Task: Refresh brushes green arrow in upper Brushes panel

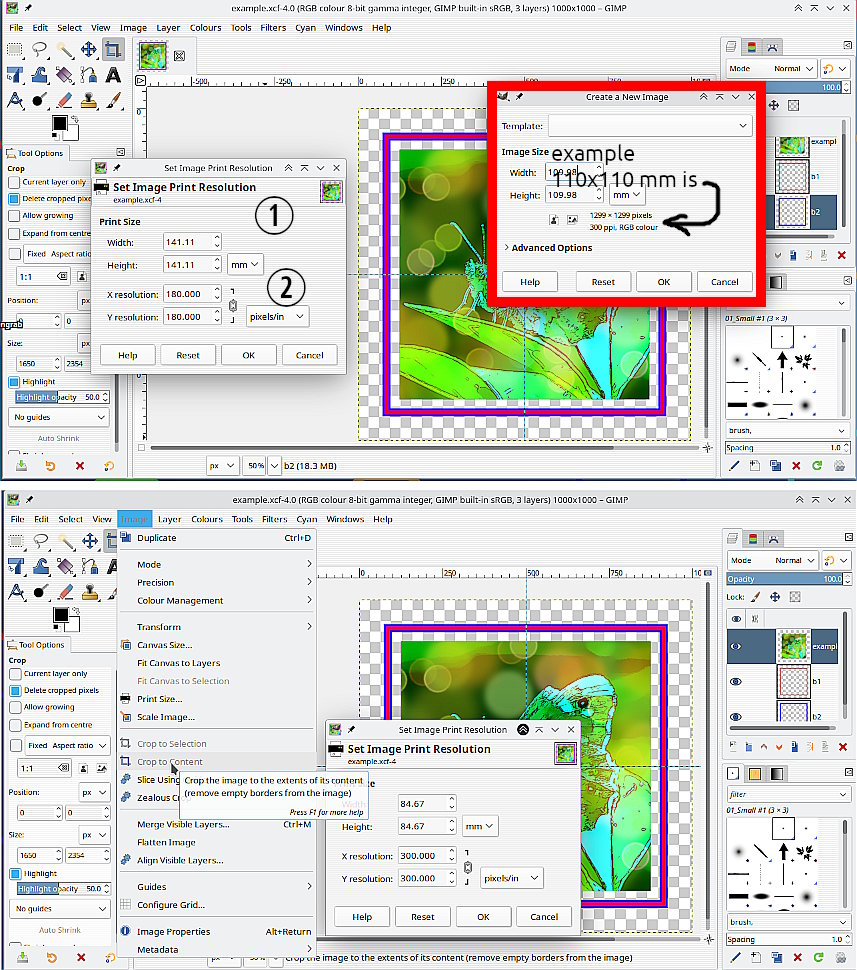Action: point(817,466)
